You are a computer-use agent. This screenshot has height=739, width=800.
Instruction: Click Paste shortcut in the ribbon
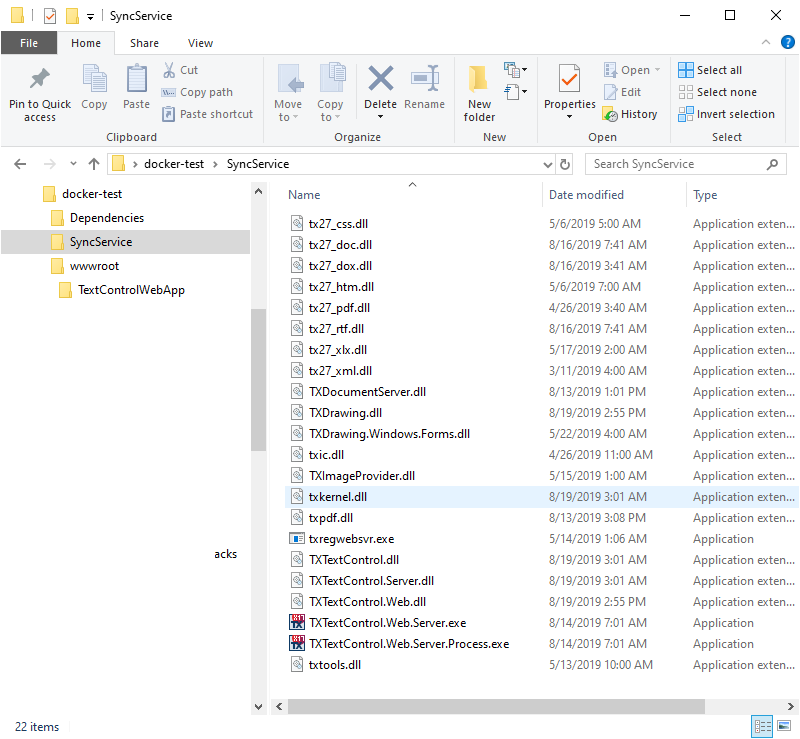tap(207, 114)
